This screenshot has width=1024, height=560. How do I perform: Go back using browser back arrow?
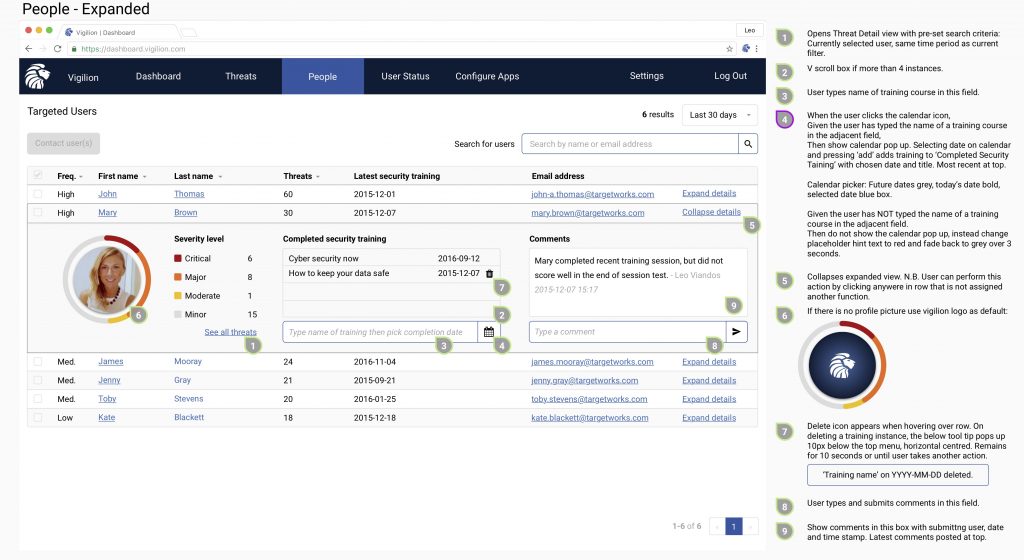click(x=28, y=48)
